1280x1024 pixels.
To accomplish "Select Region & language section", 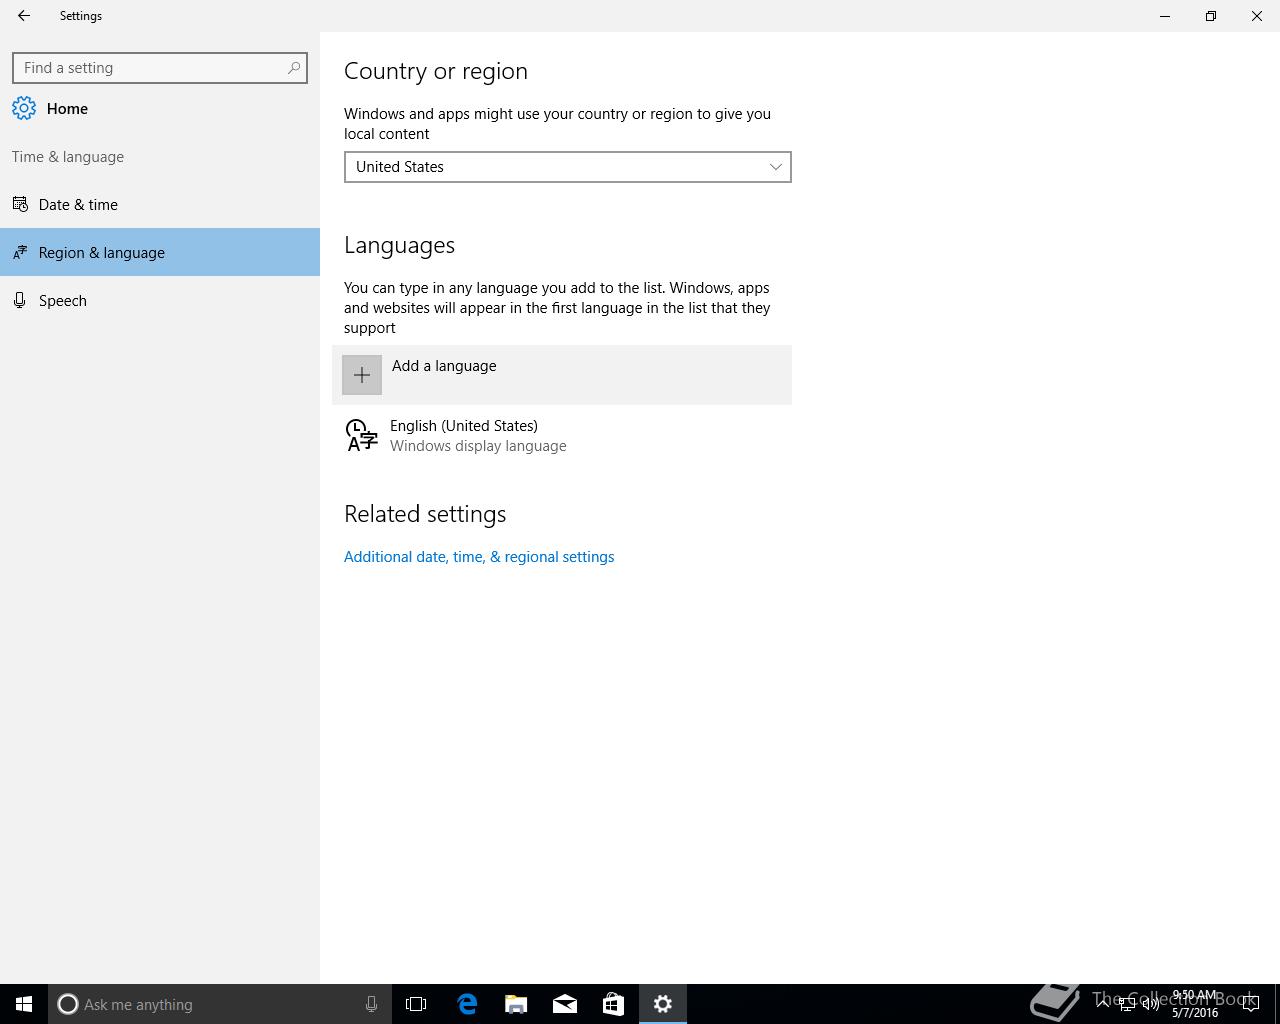I will (160, 252).
